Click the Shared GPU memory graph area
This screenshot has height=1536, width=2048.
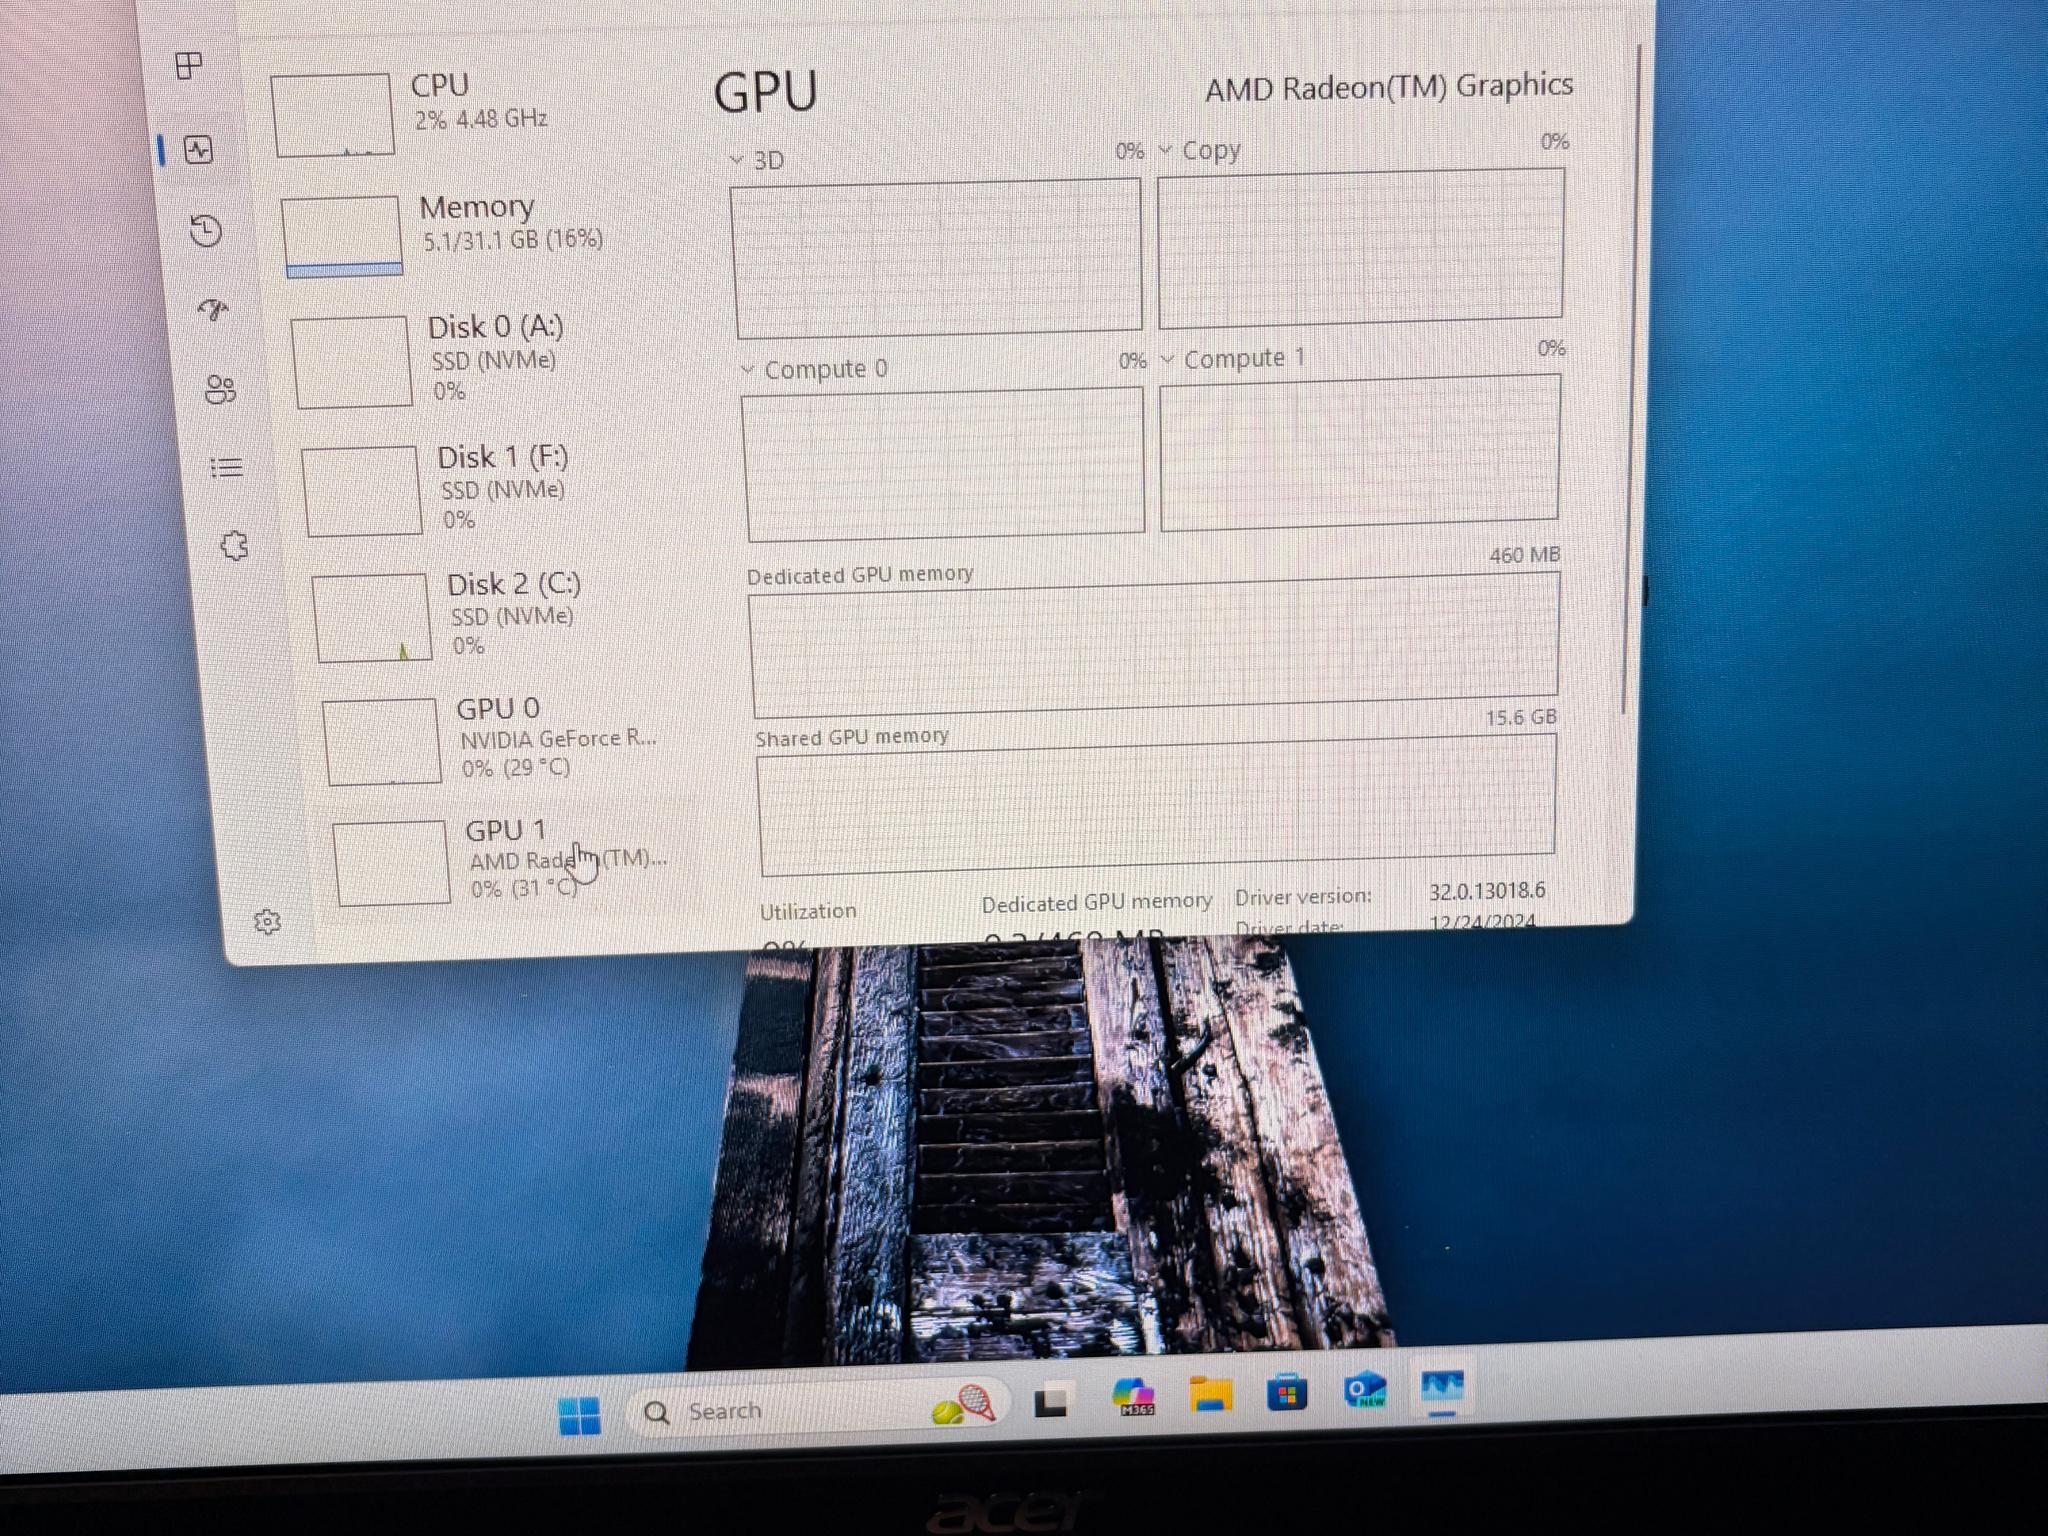tap(1158, 806)
